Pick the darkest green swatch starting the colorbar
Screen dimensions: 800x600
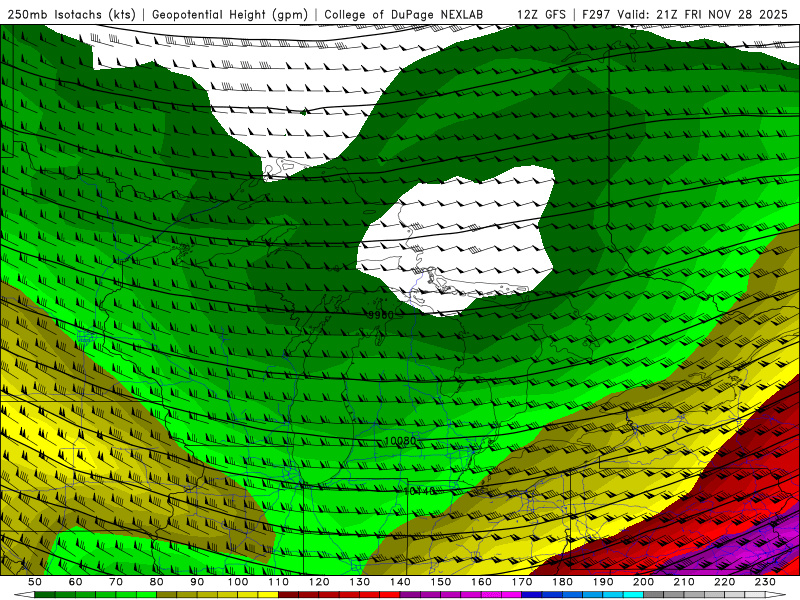[x=44, y=594]
